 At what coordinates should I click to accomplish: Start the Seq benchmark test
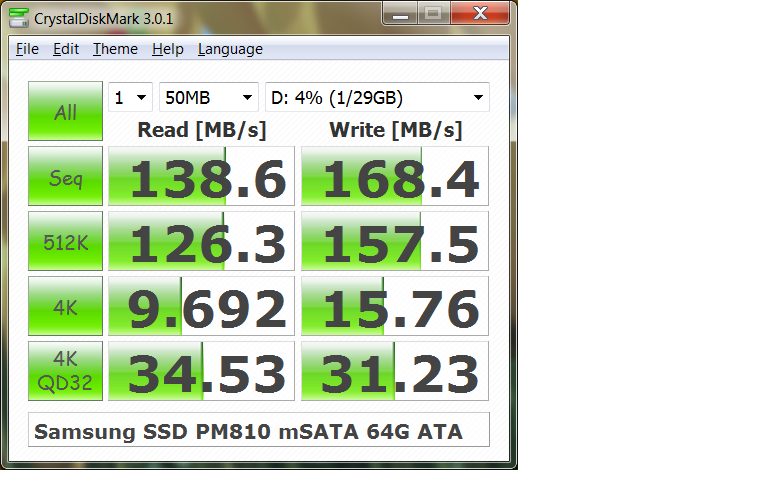[65, 176]
